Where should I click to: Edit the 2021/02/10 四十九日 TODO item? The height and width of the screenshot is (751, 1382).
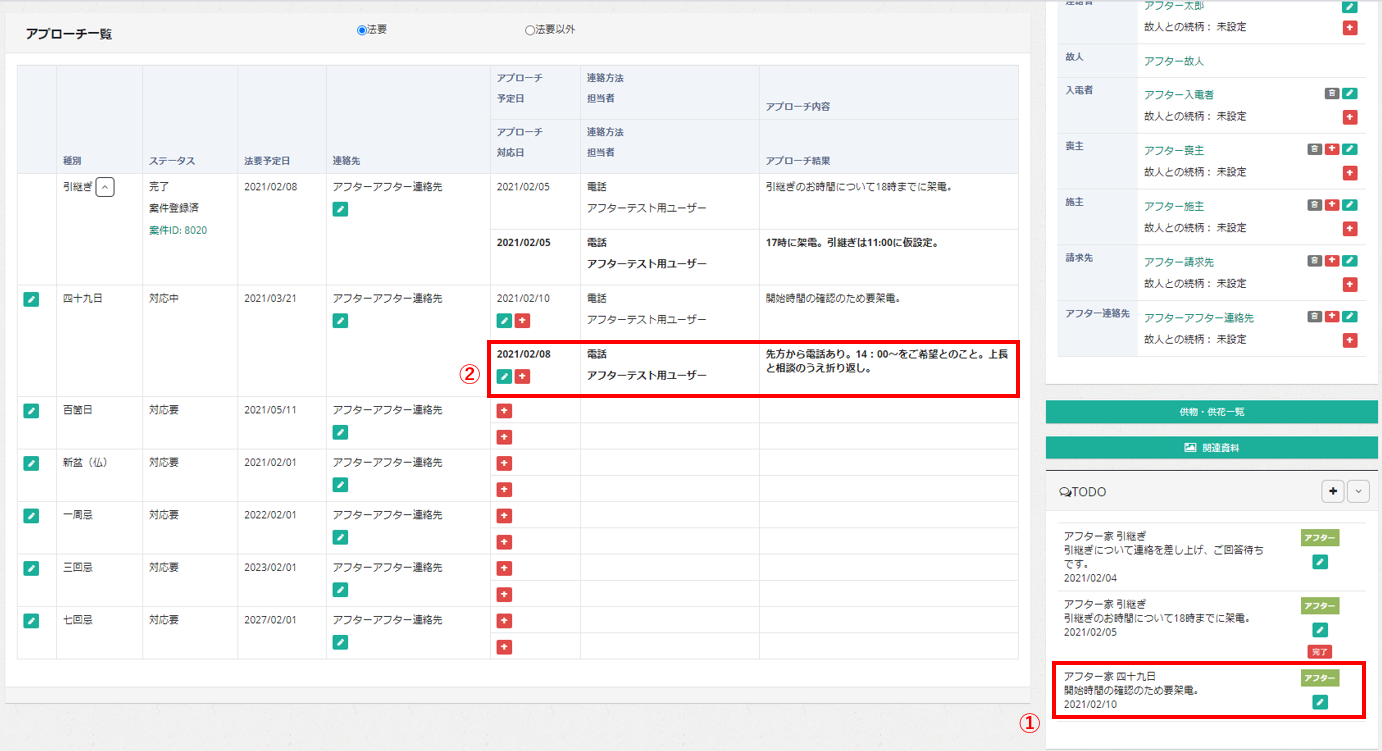pos(1320,702)
